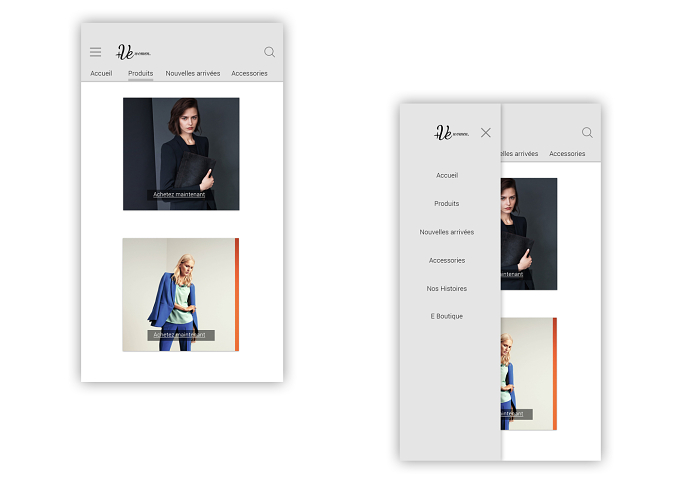Image resolution: width=680 pixels, height=486 pixels.
Task: Open the blue suit photo in right mockup
Action: tap(529, 374)
